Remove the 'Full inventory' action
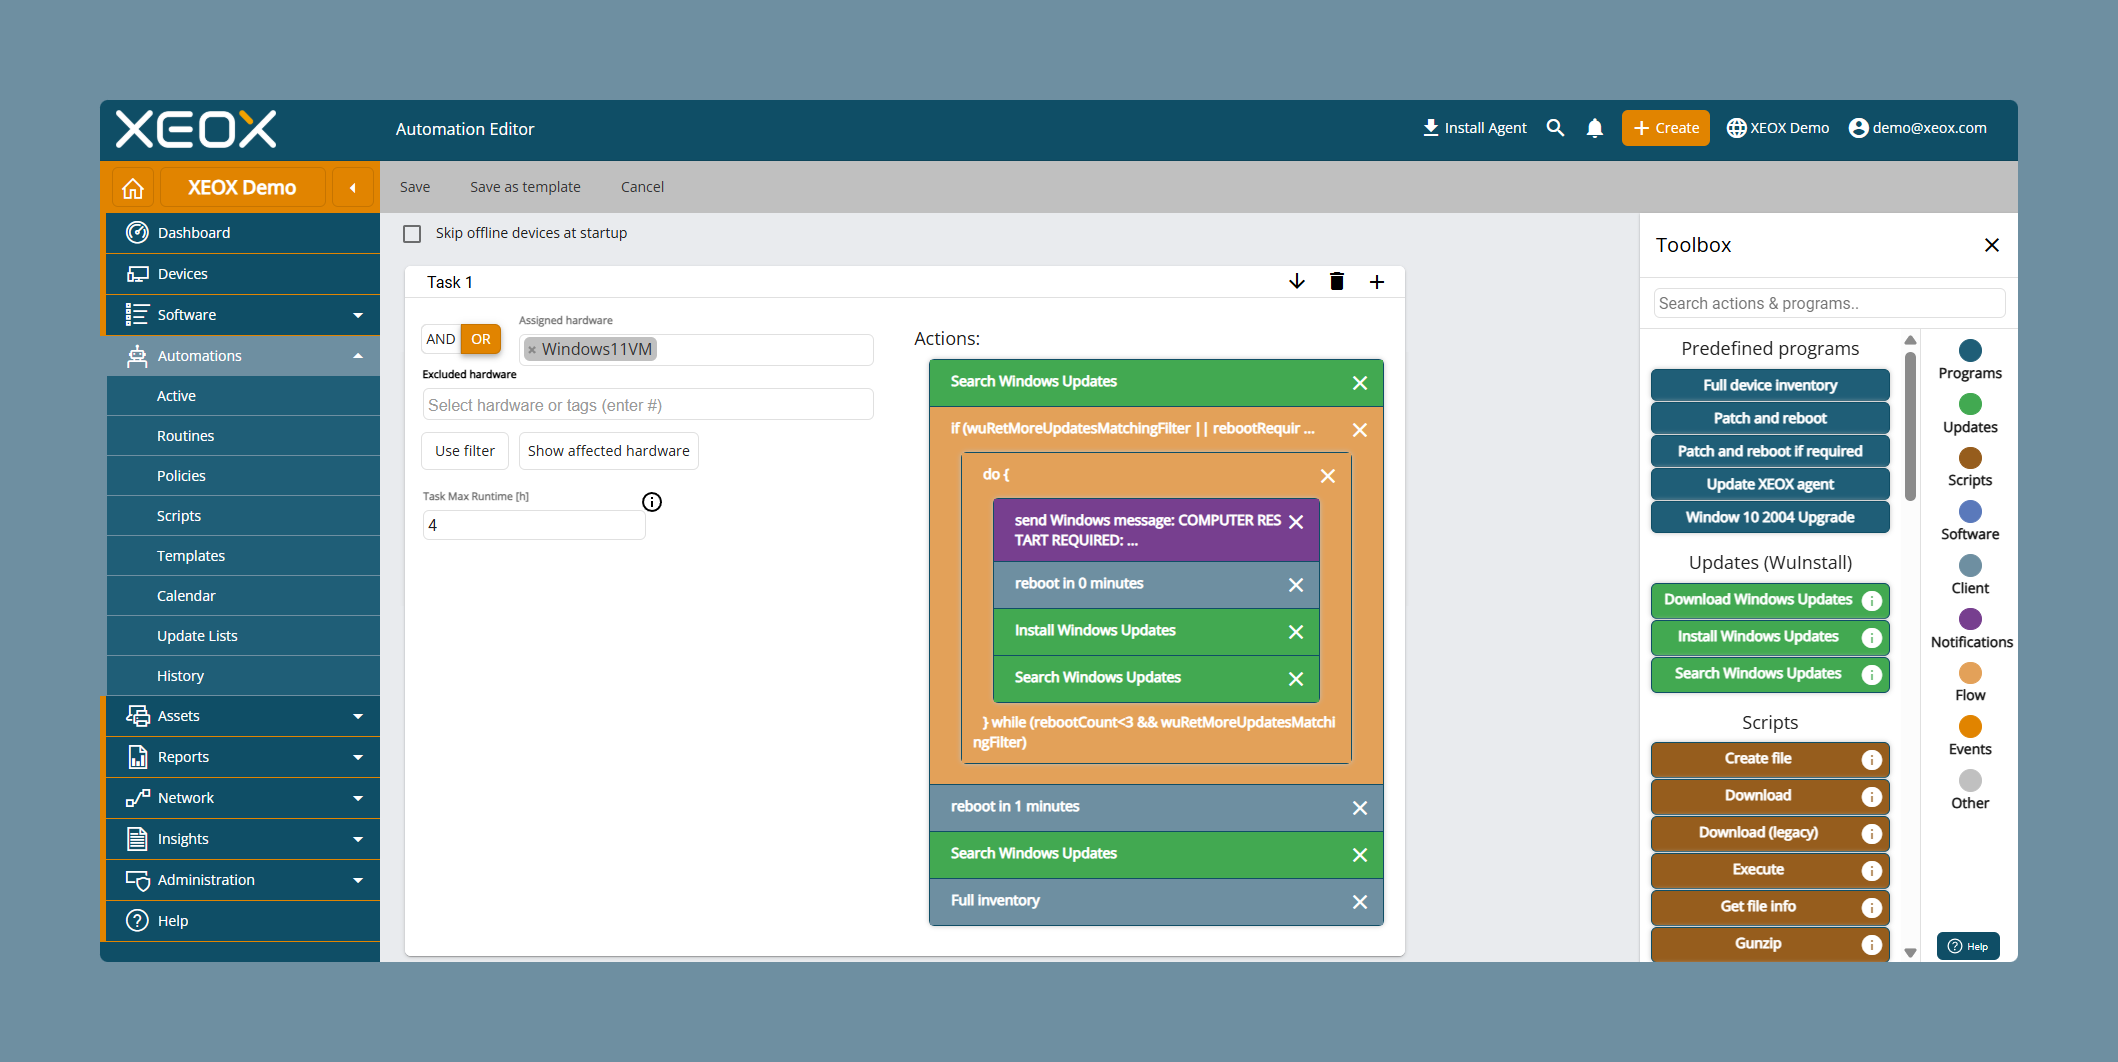 click(1360, 902)
